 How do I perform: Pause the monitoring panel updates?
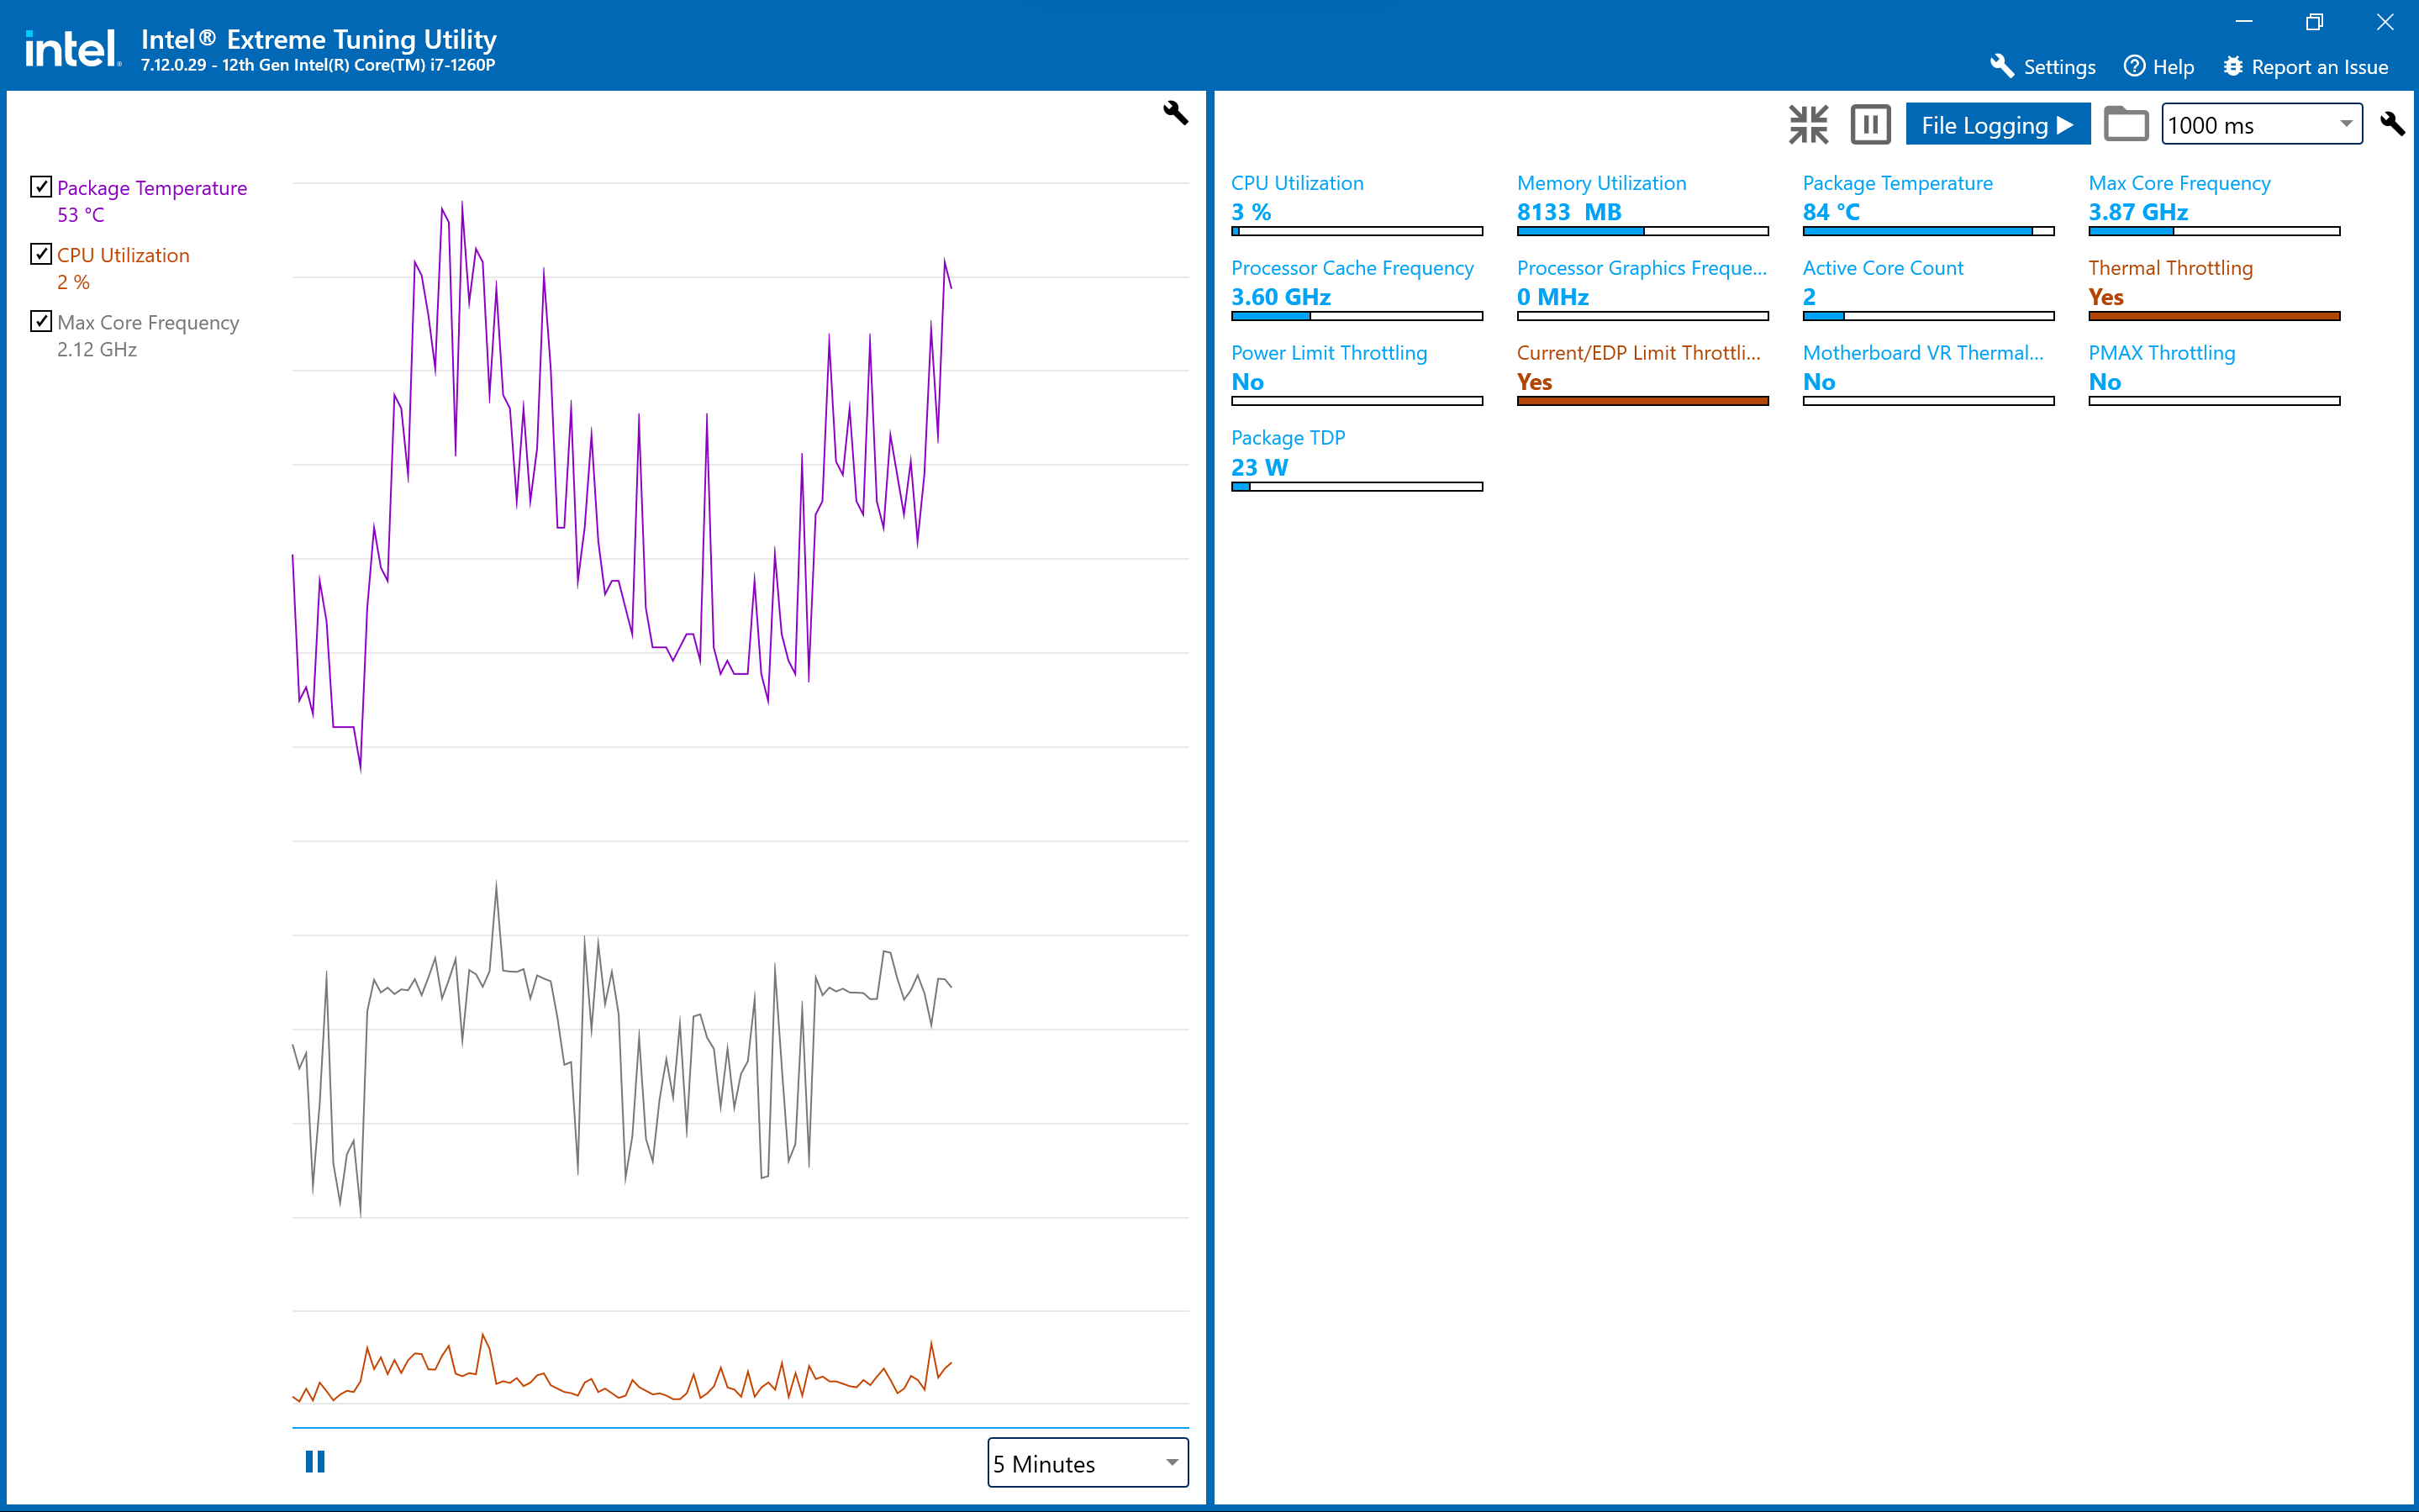(1870, 125)
